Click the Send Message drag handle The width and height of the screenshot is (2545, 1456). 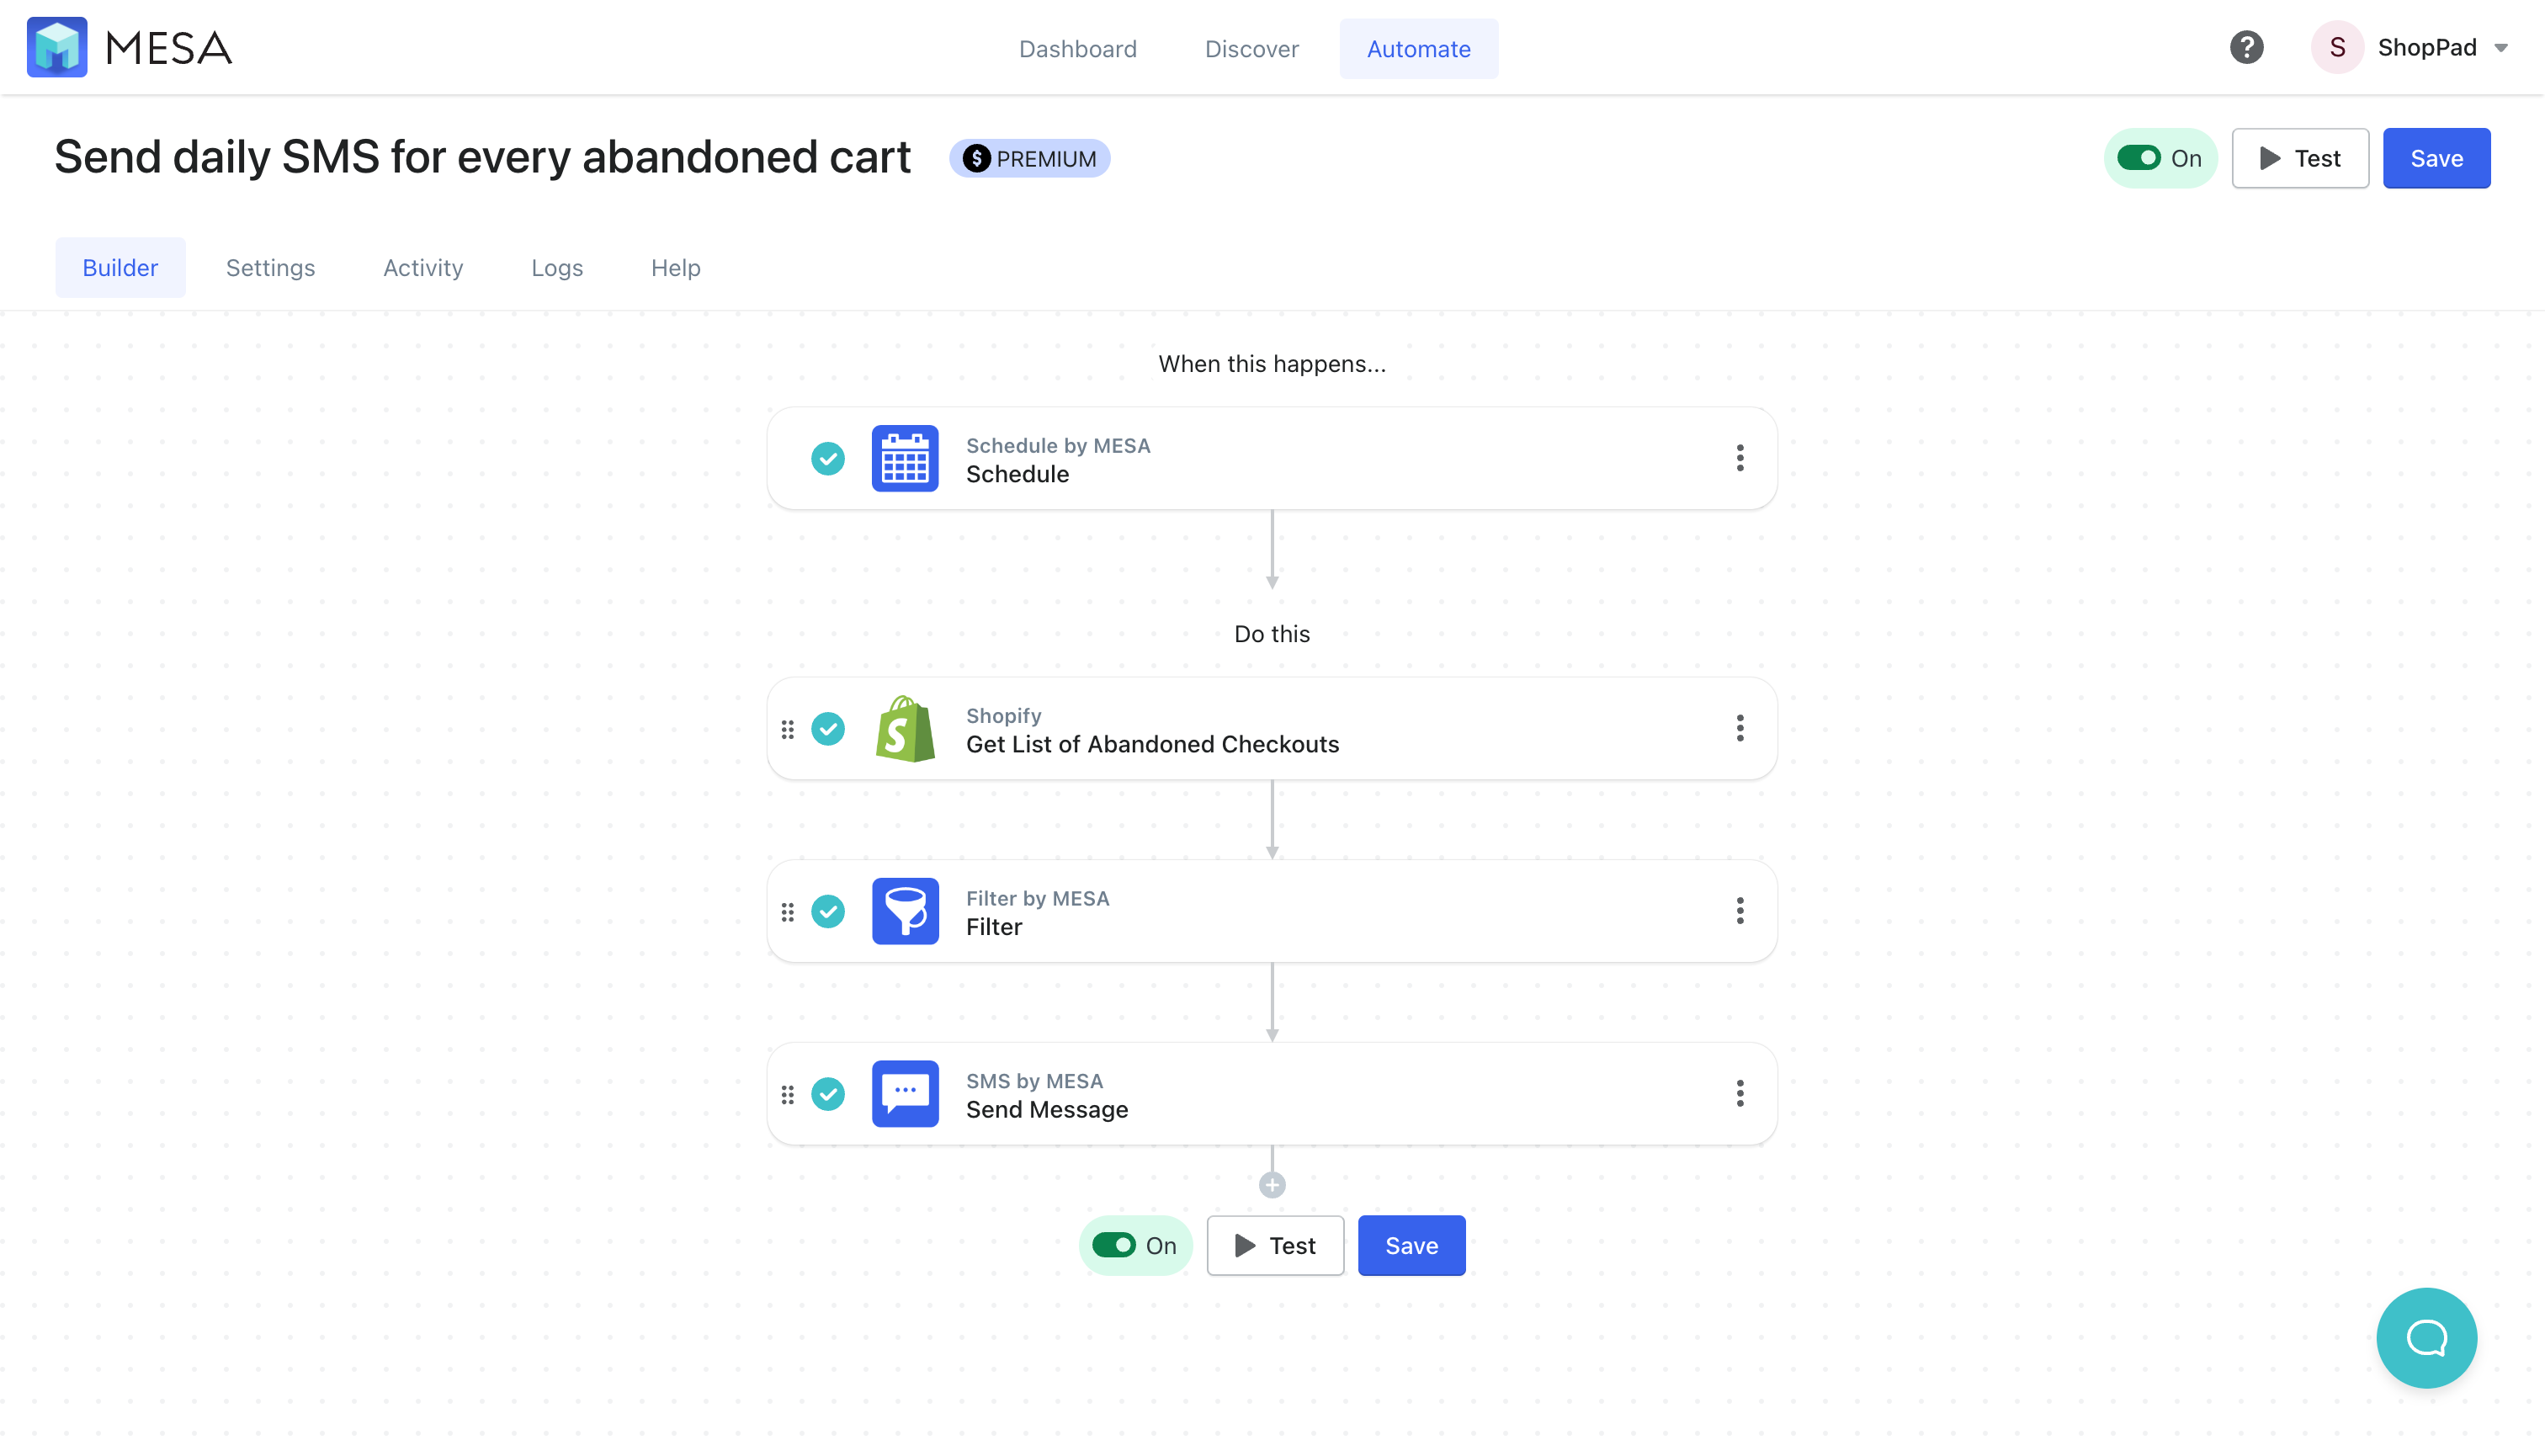pyautogui.click(x=788, y=1095)
